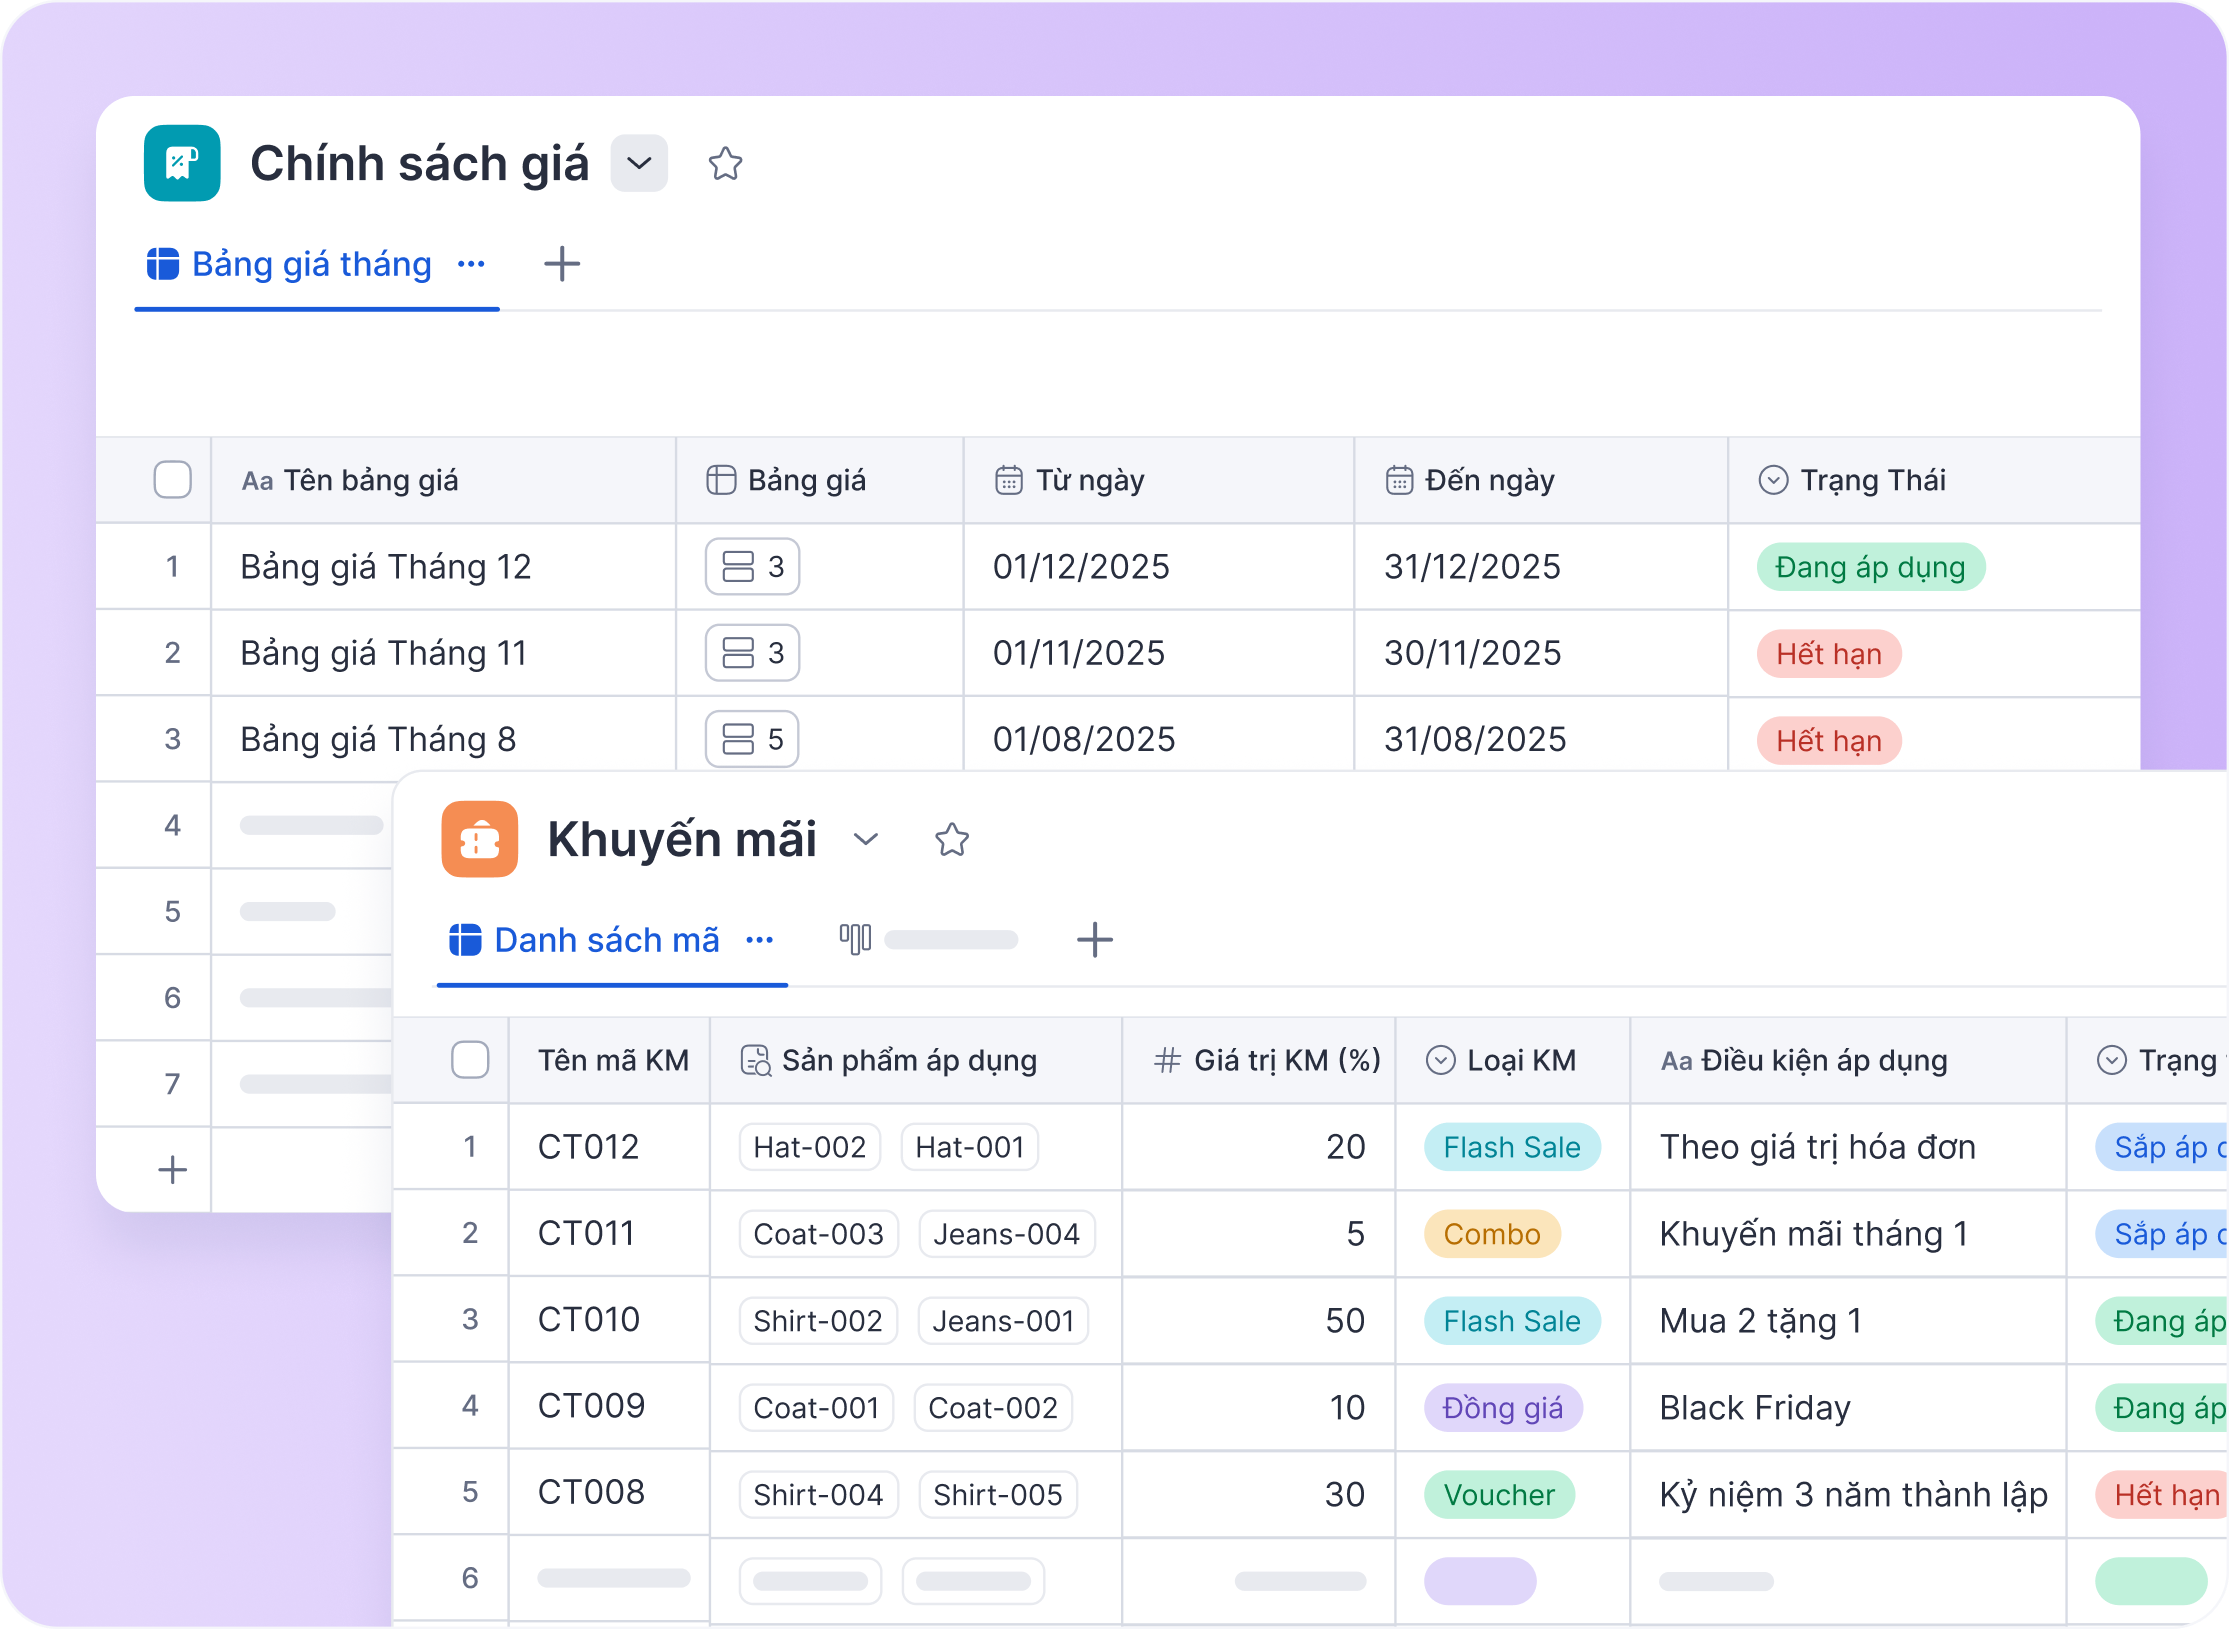The width and height of the screenshot is (2229, 1629).
Task: Expand the Khuyến mãi title chevron
Action: pyautogui.click(x=866, y=839)
